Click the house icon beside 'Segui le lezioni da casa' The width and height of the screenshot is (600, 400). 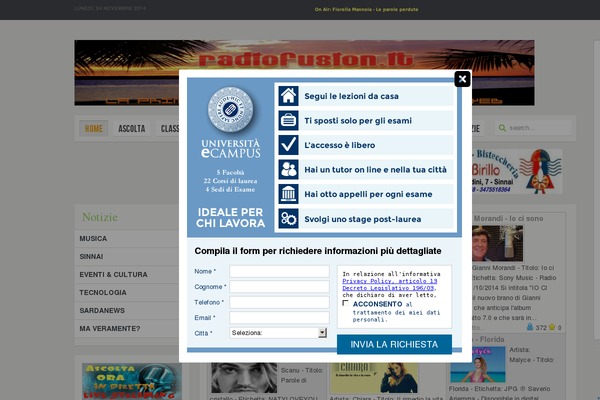coord(289,96)
